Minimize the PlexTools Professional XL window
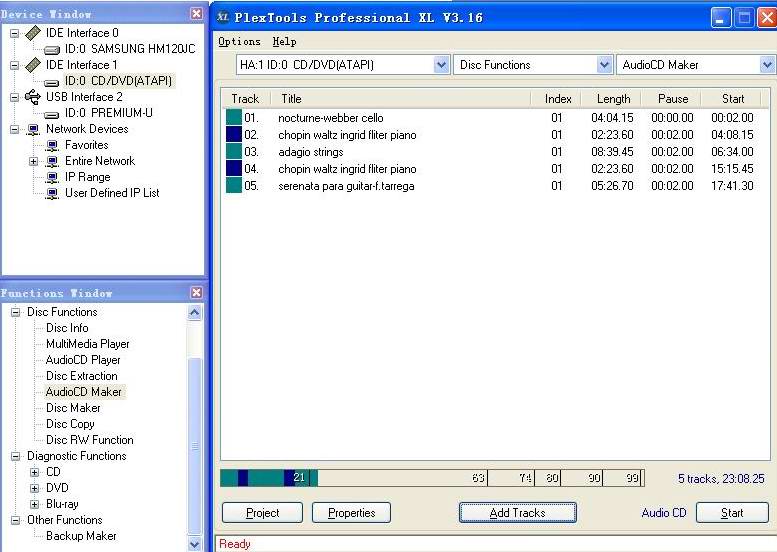Viewport: 777px width, 552px height. [721, 18]
